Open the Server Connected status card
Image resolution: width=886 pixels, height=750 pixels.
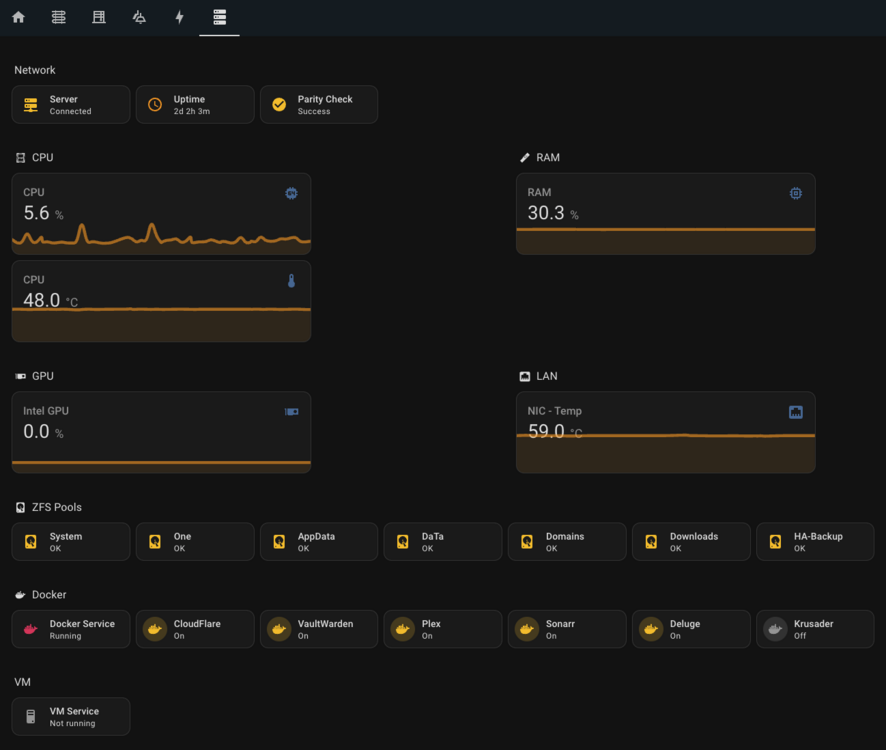pos(71,105)
